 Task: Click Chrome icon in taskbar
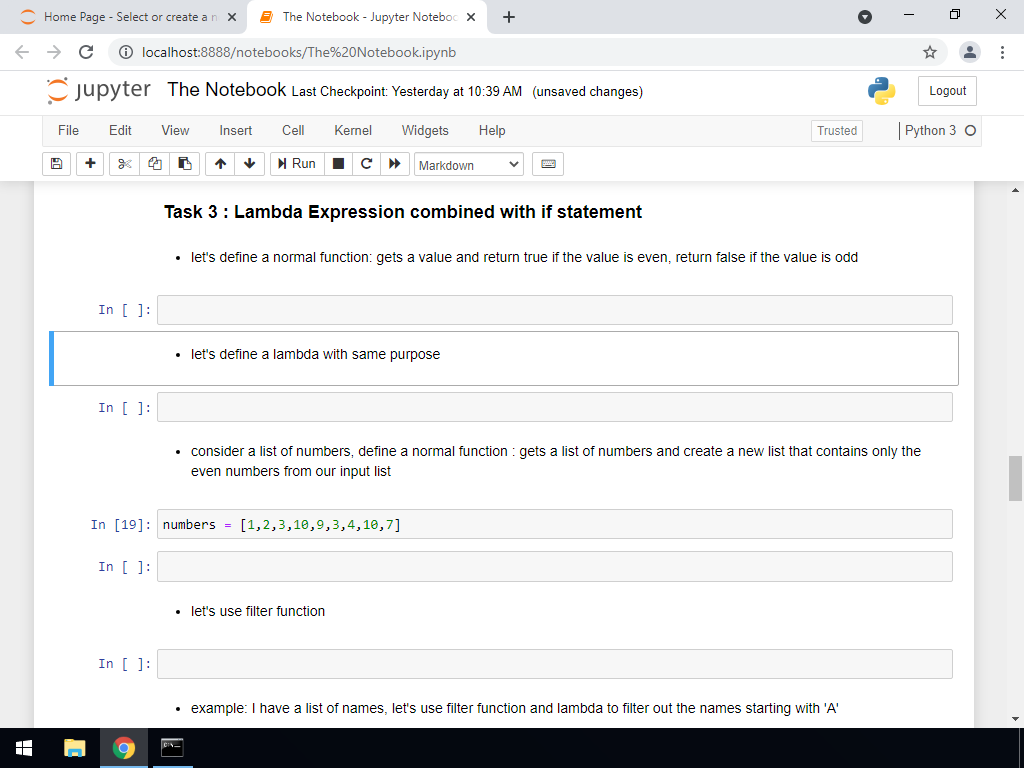click(x=123, y=748)
